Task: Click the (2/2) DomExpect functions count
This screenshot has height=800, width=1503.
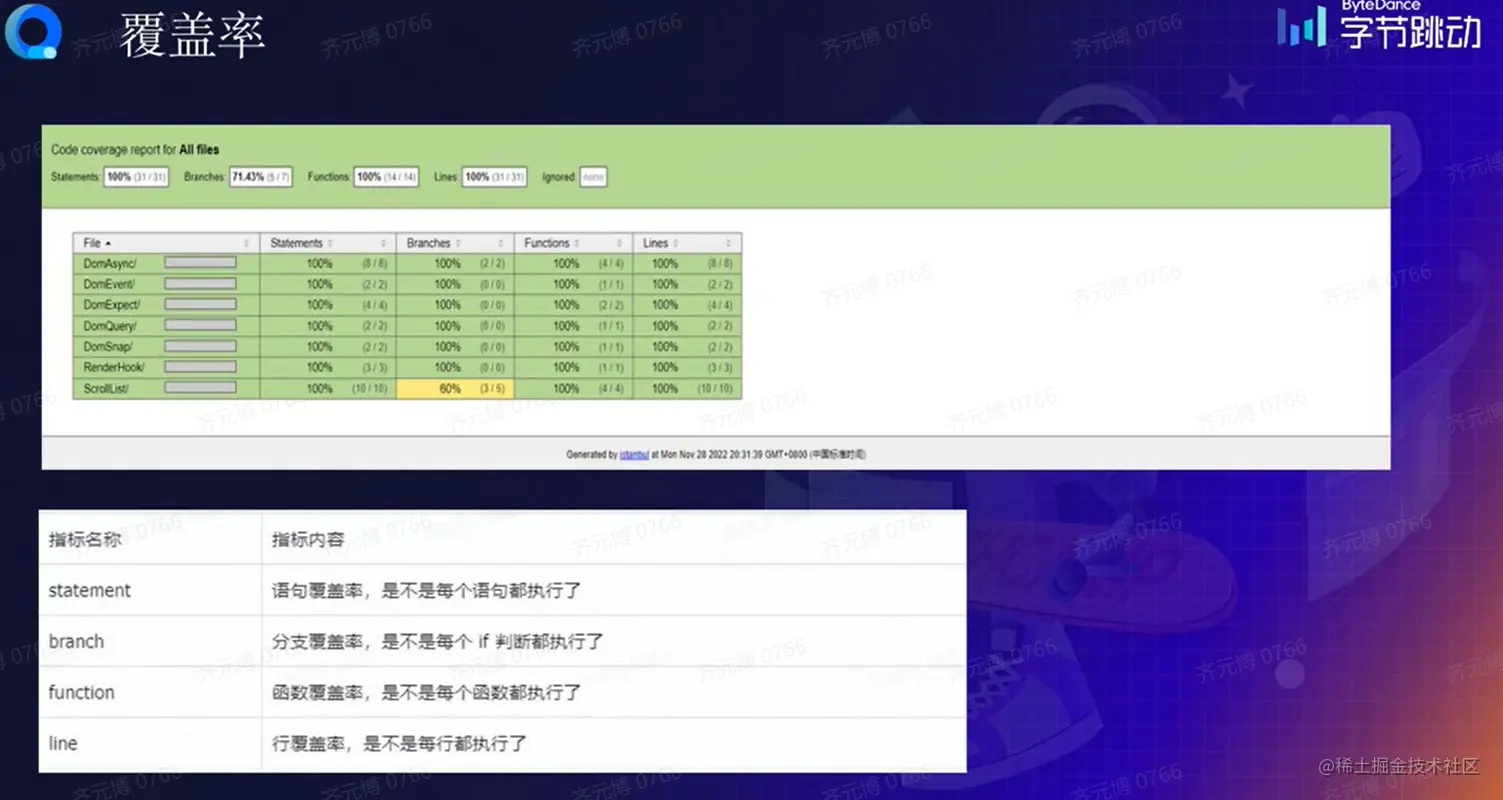Action: click(611, 305)
